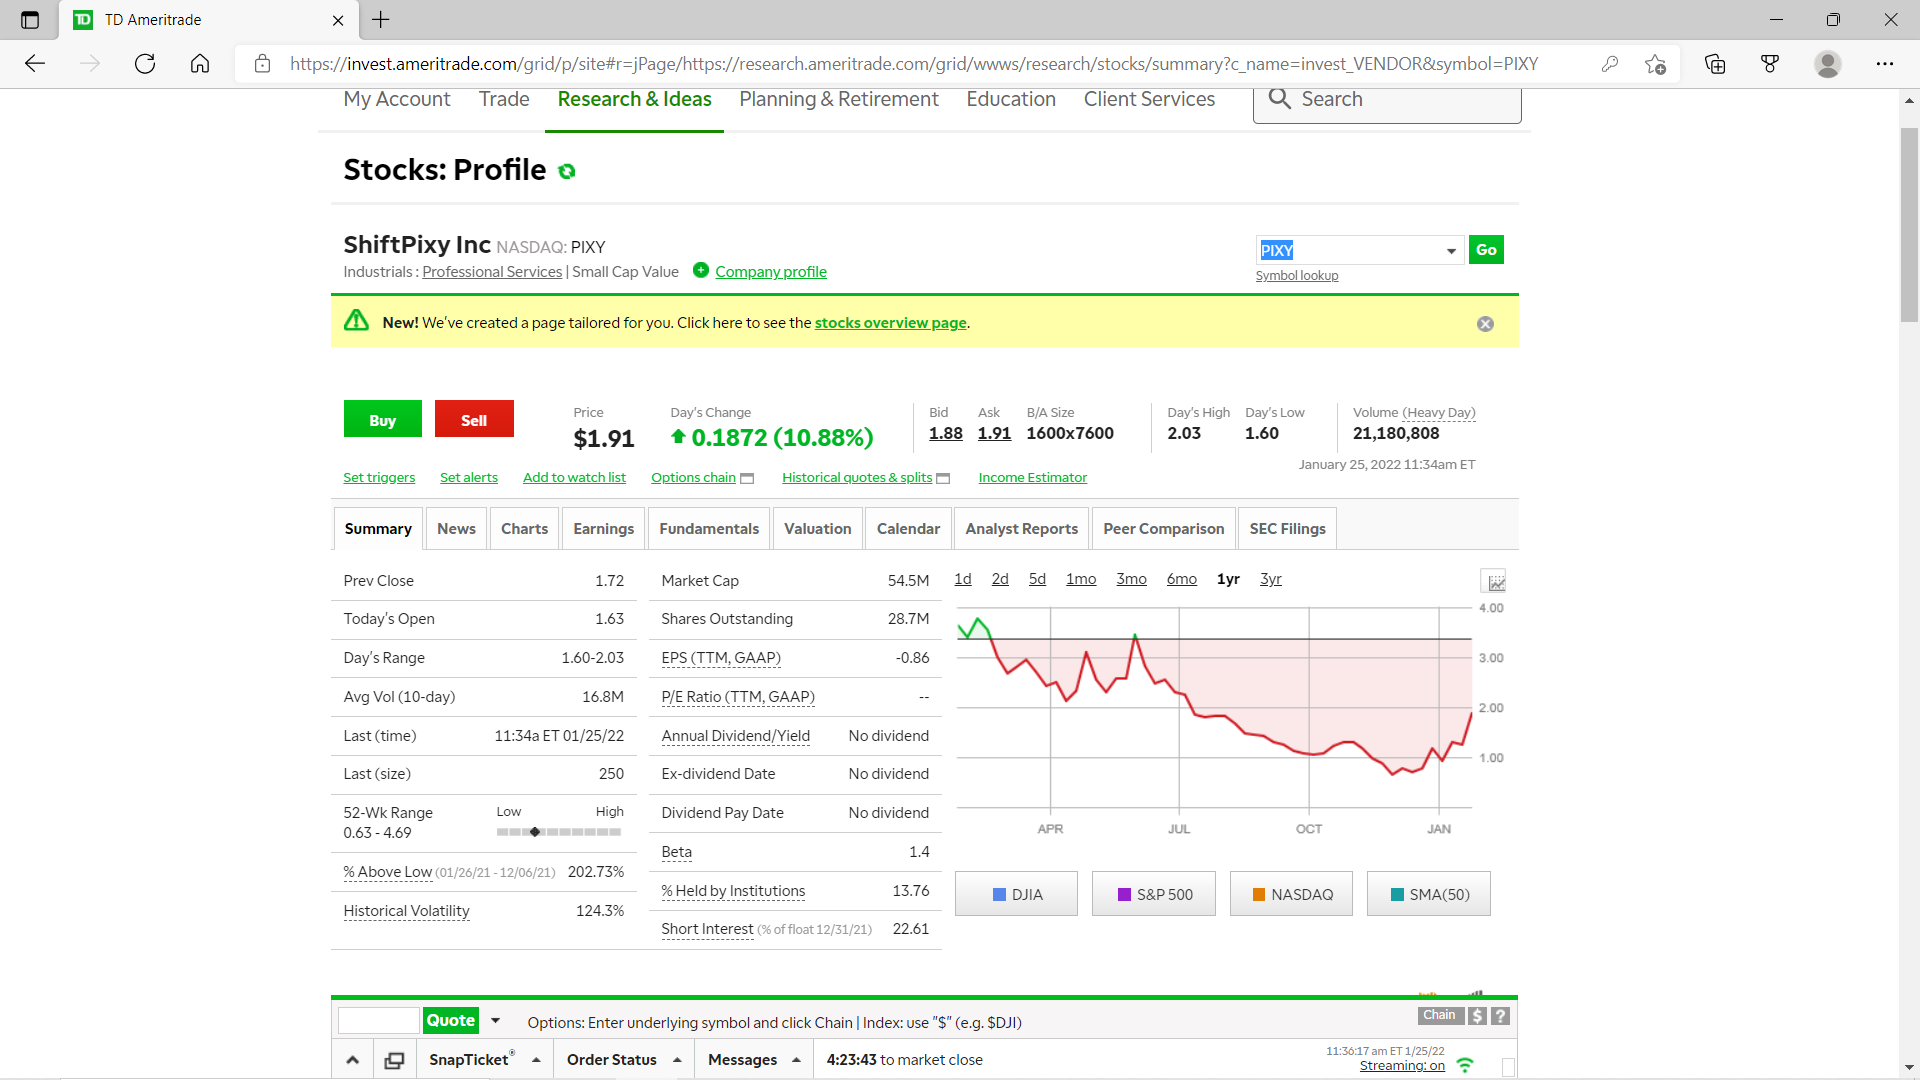Click the help question mark icon in dock
Image resolution: width=1920 pixels, height=1080 pixels.
point(1500,1016)
